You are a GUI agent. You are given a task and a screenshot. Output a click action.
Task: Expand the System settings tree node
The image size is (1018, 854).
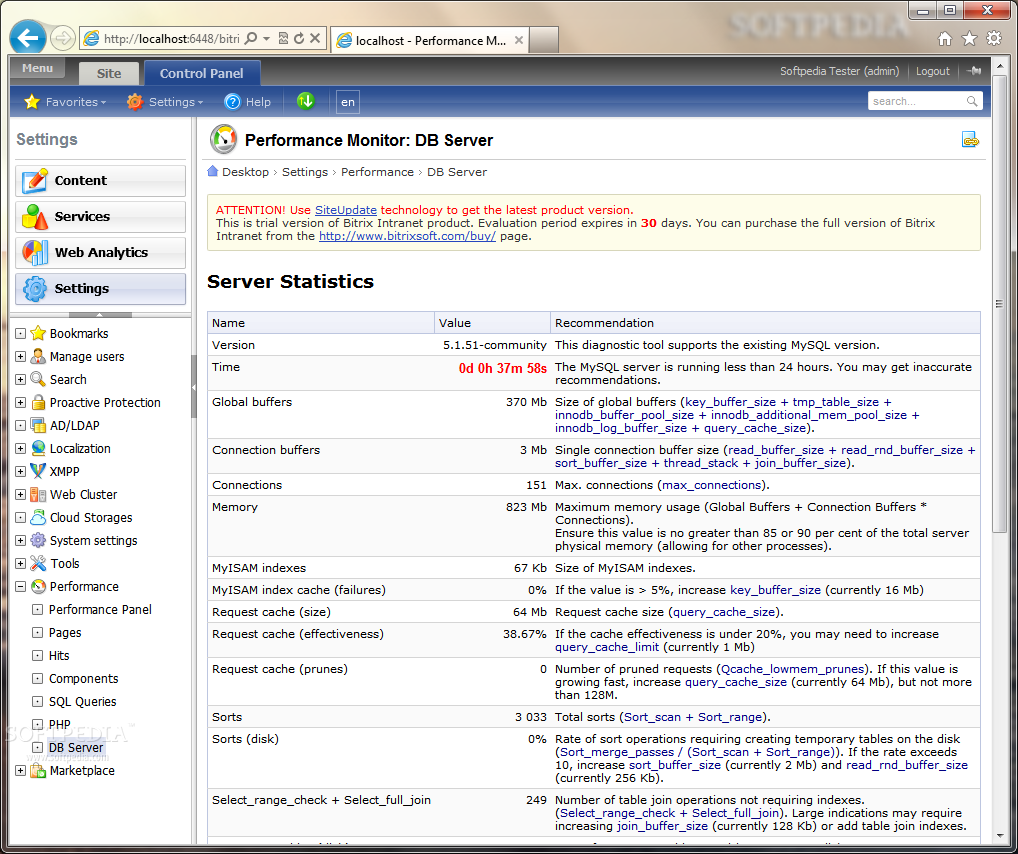21,540
